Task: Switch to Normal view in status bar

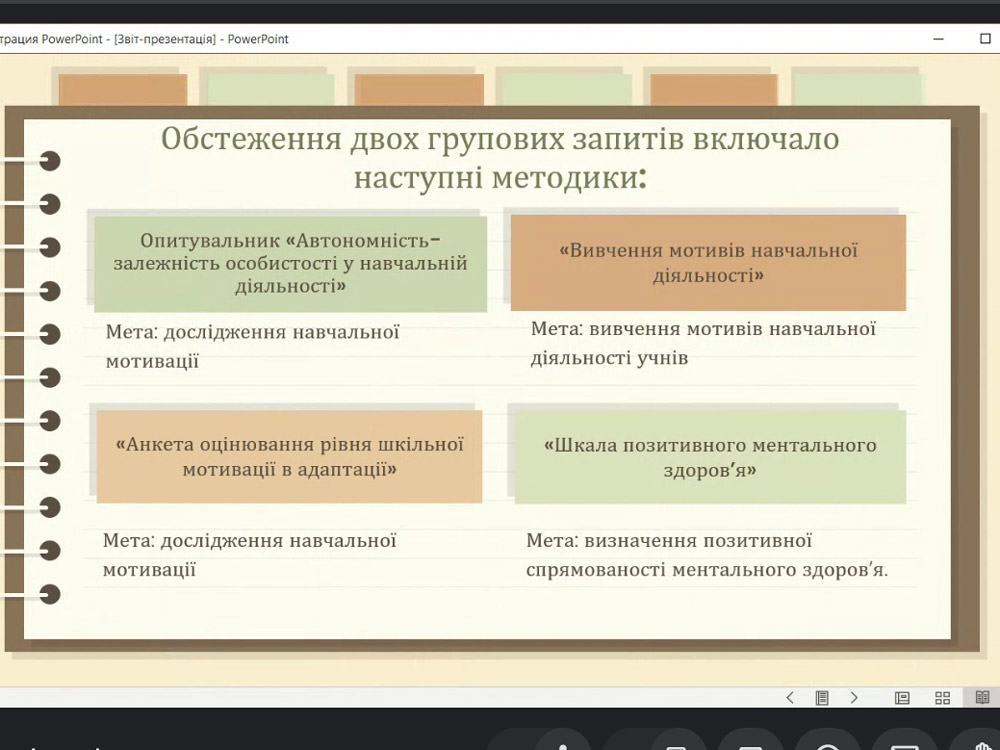Action: pos(902,698)
